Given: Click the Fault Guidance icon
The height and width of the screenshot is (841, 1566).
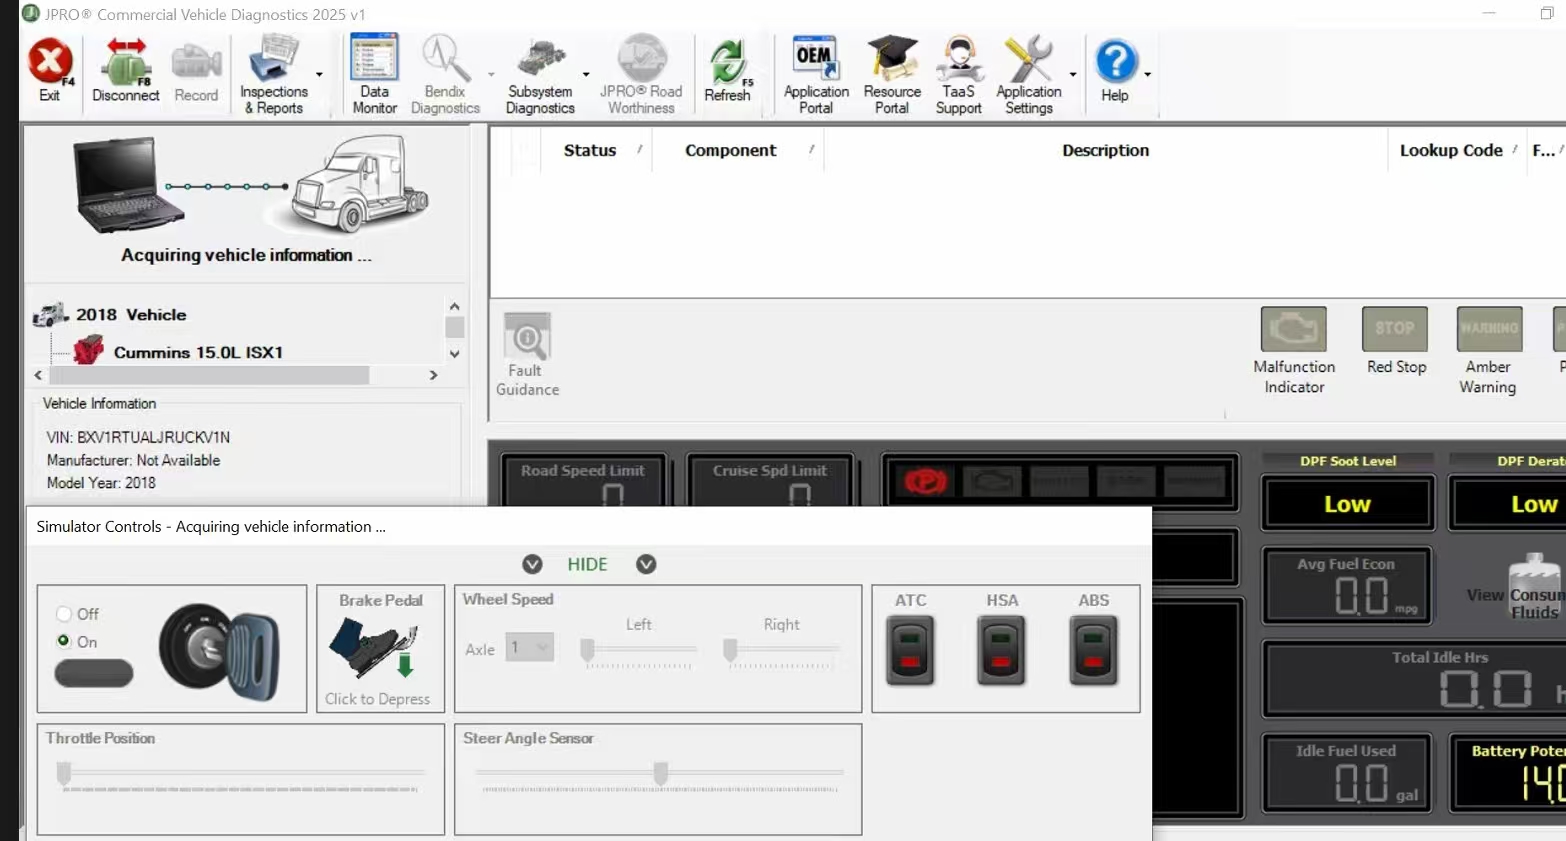Looking at the screenshot, I should click(x=527, y=337).
